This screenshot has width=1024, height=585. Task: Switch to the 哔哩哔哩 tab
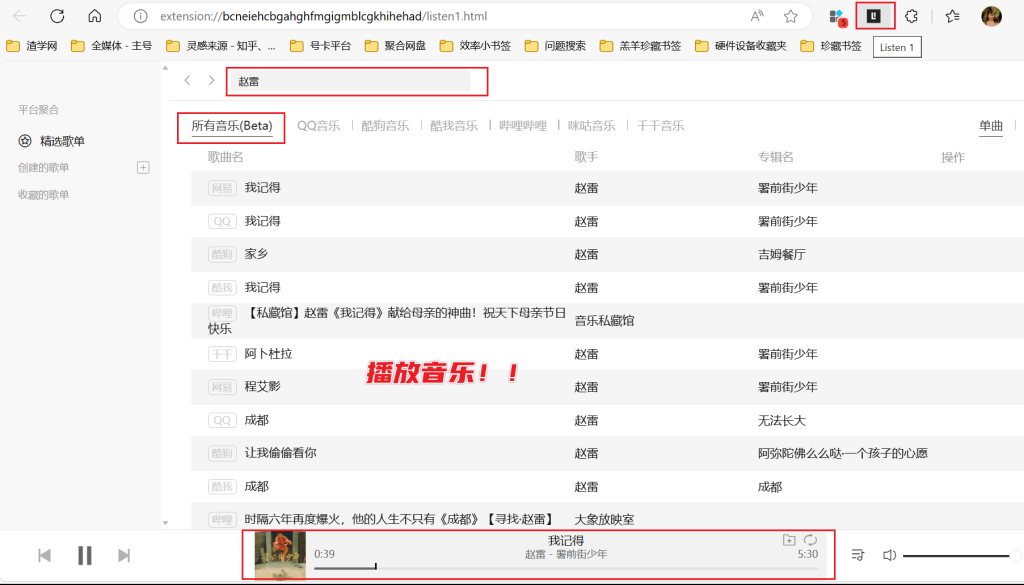point(523,125)
